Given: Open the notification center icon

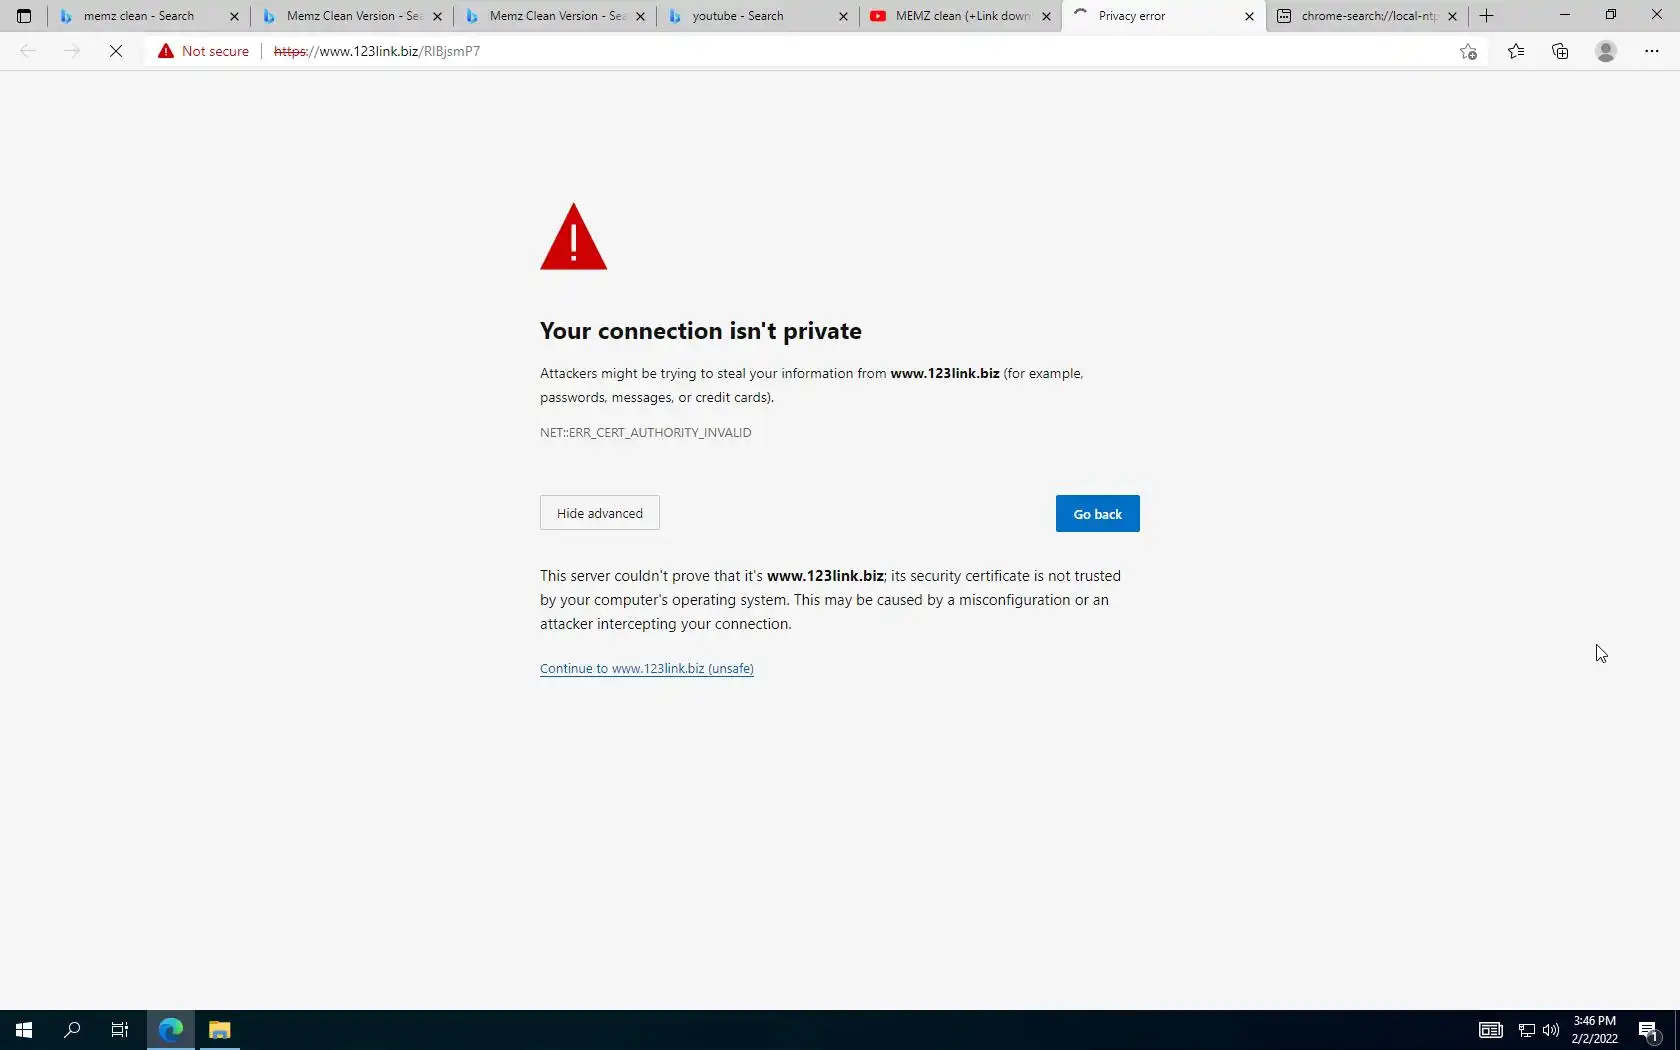Looking at the screenshot, I should [x=1649, y=1030].
